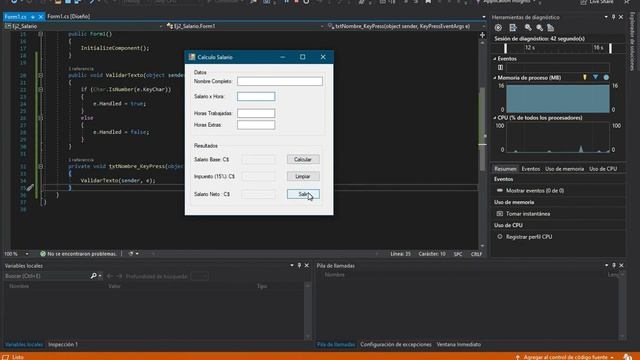This screenshot has height=360, width=640.
Task: Switch to Ventana Inmediato tab
Action: [x=458, y=344]
